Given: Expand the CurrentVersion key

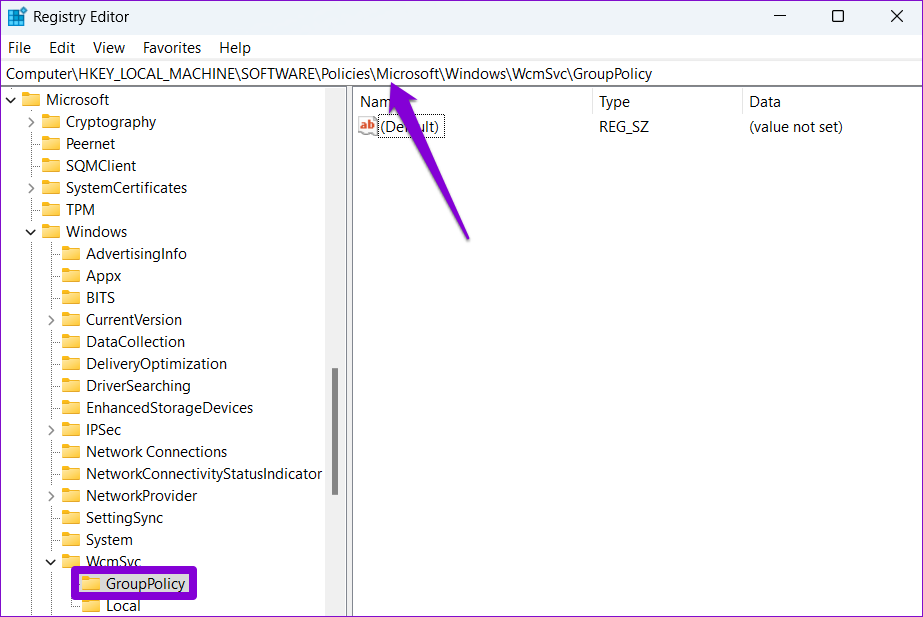Looking at the screenshot, I should [51, 320].
